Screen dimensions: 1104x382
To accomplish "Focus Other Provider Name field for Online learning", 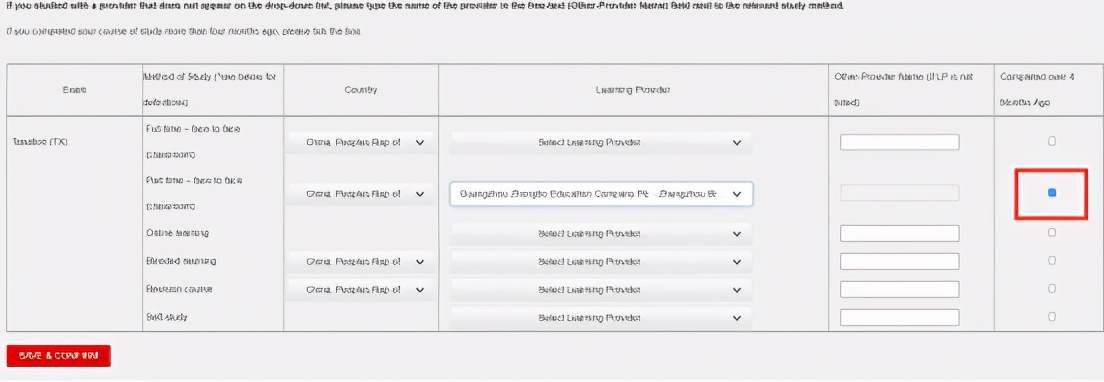I will [900, 234].
